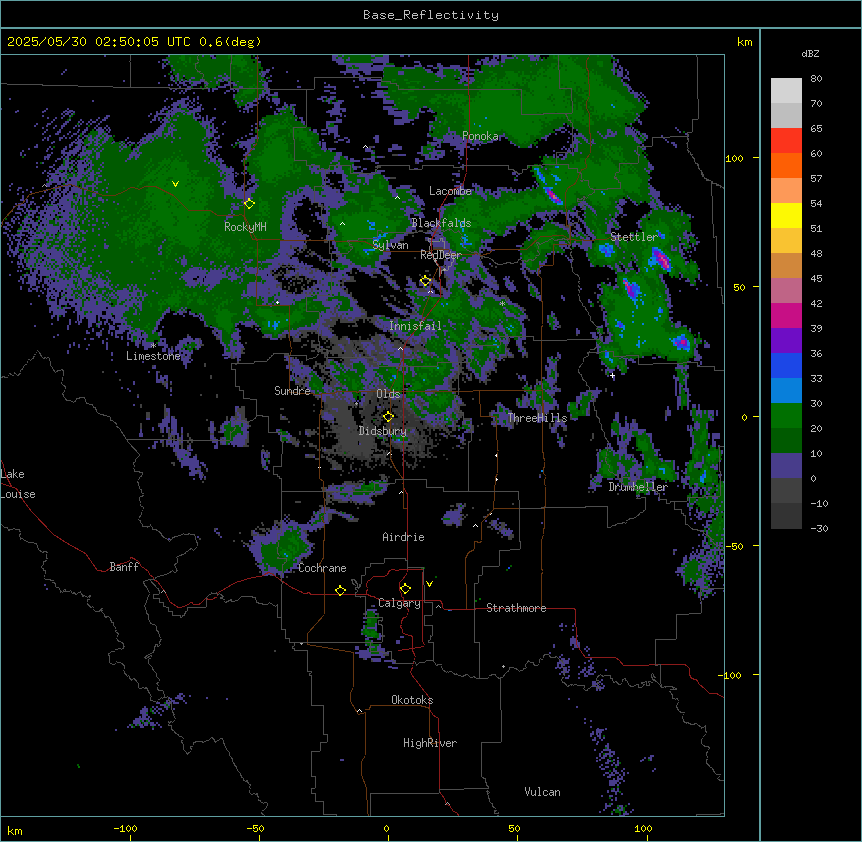Click the Olds city label

[x=388, y=394]
